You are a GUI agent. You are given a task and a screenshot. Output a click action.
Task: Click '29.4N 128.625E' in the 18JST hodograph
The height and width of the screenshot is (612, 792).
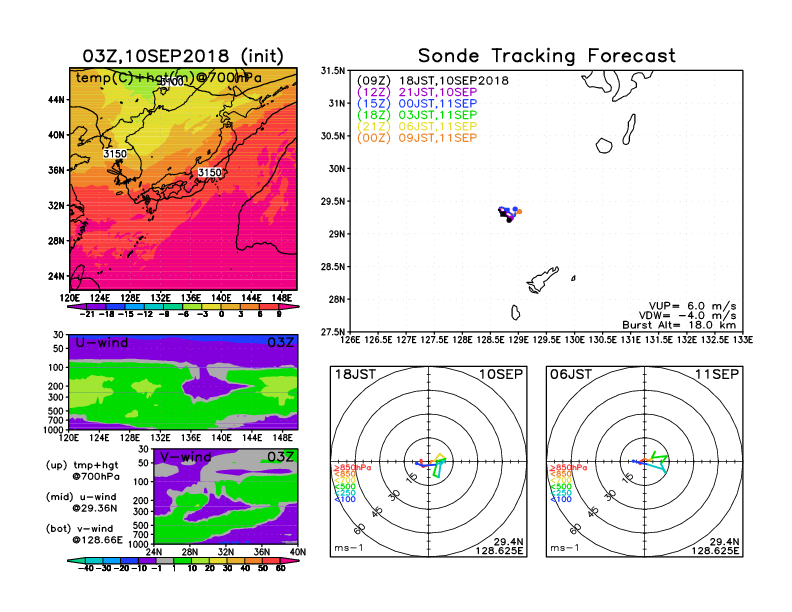(499, 546)
